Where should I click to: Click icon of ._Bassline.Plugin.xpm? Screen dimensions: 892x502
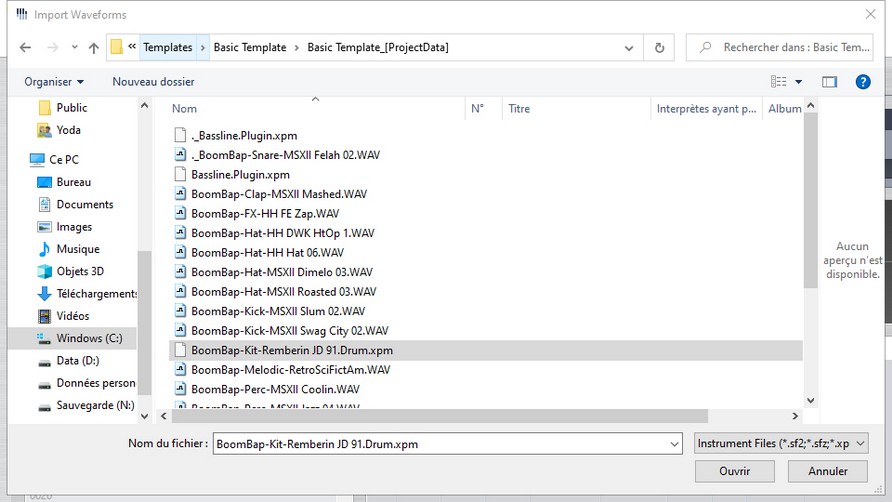coord(180,135)
